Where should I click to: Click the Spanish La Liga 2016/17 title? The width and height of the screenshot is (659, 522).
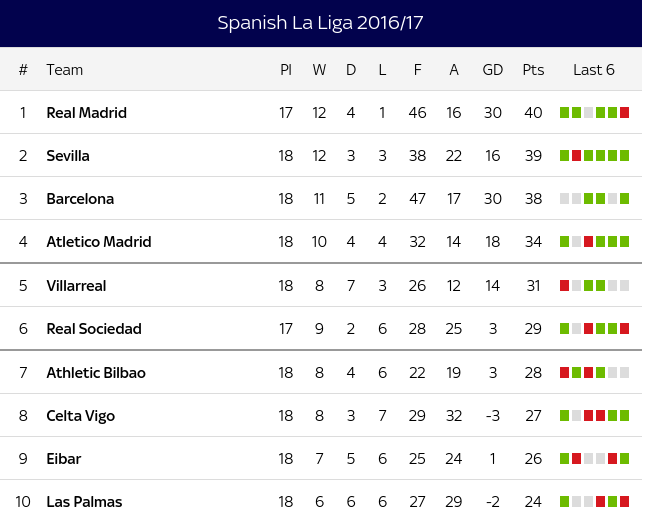coord(320,23)
